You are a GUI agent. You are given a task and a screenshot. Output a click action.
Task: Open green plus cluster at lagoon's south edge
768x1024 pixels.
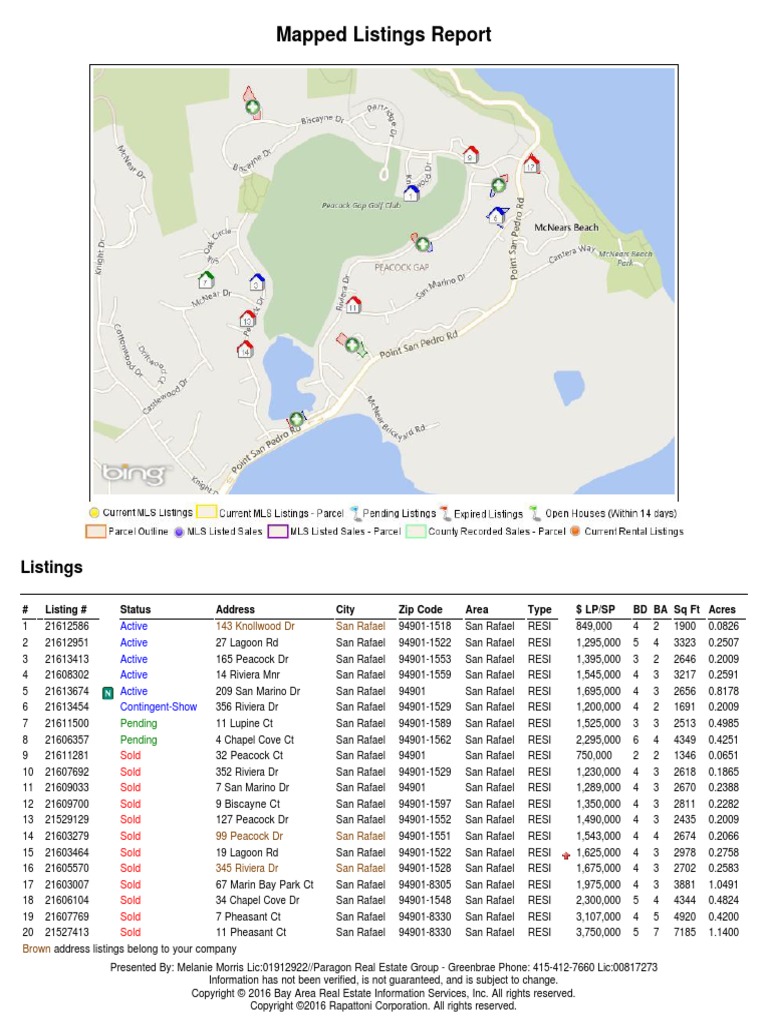coord(296,418)
